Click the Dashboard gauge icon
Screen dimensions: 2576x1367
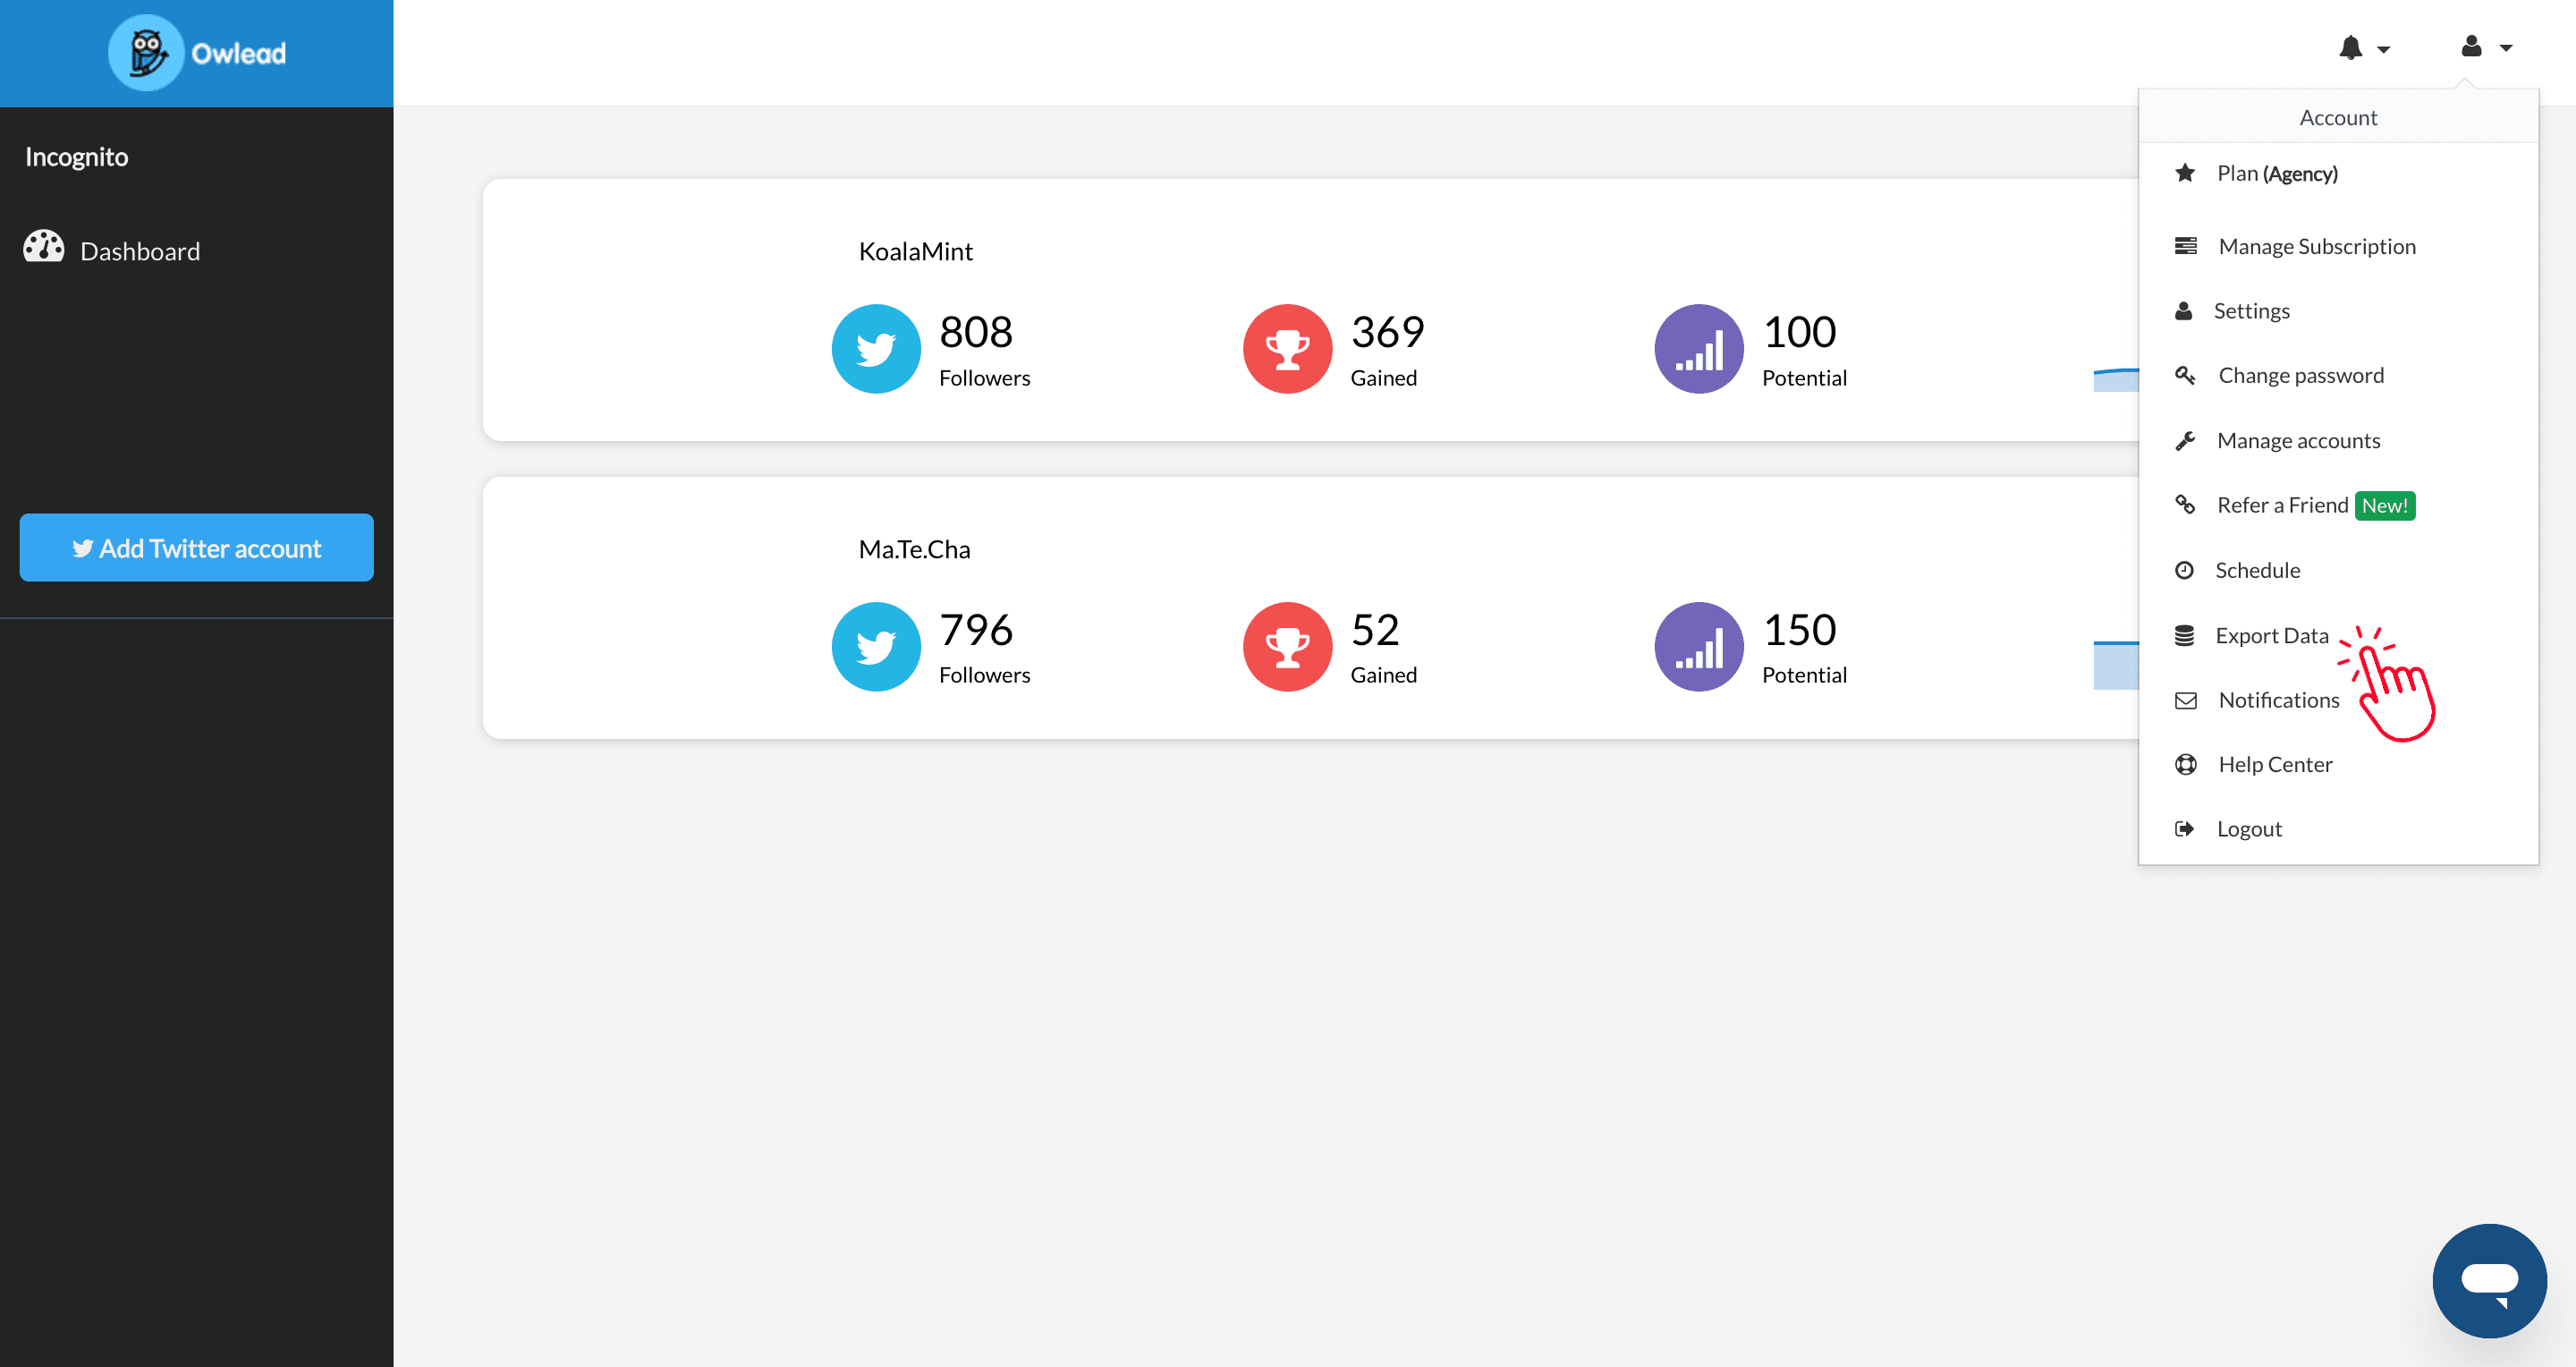click(43, 247)
